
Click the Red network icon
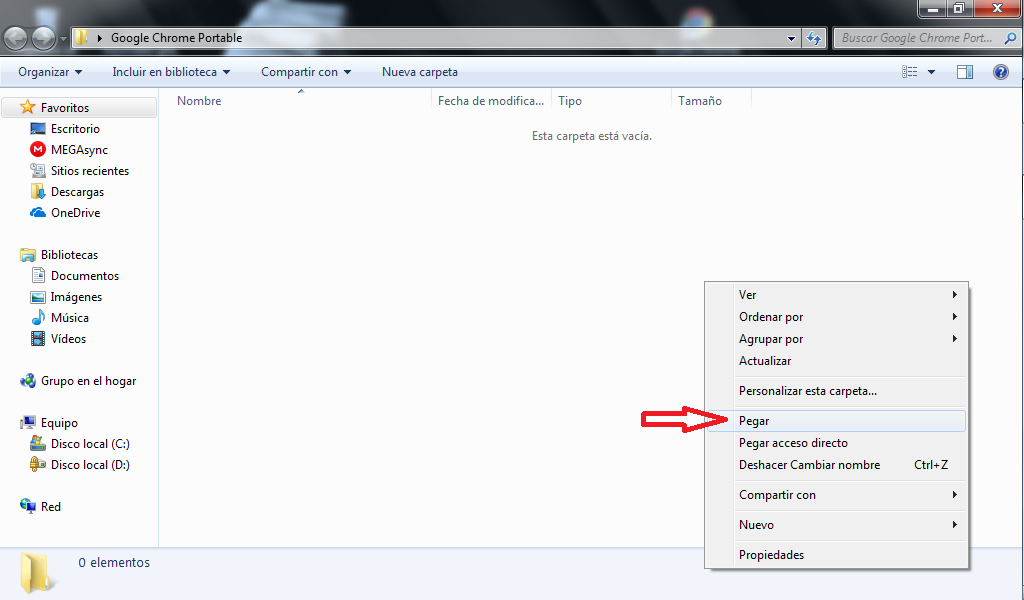[27, 506]
